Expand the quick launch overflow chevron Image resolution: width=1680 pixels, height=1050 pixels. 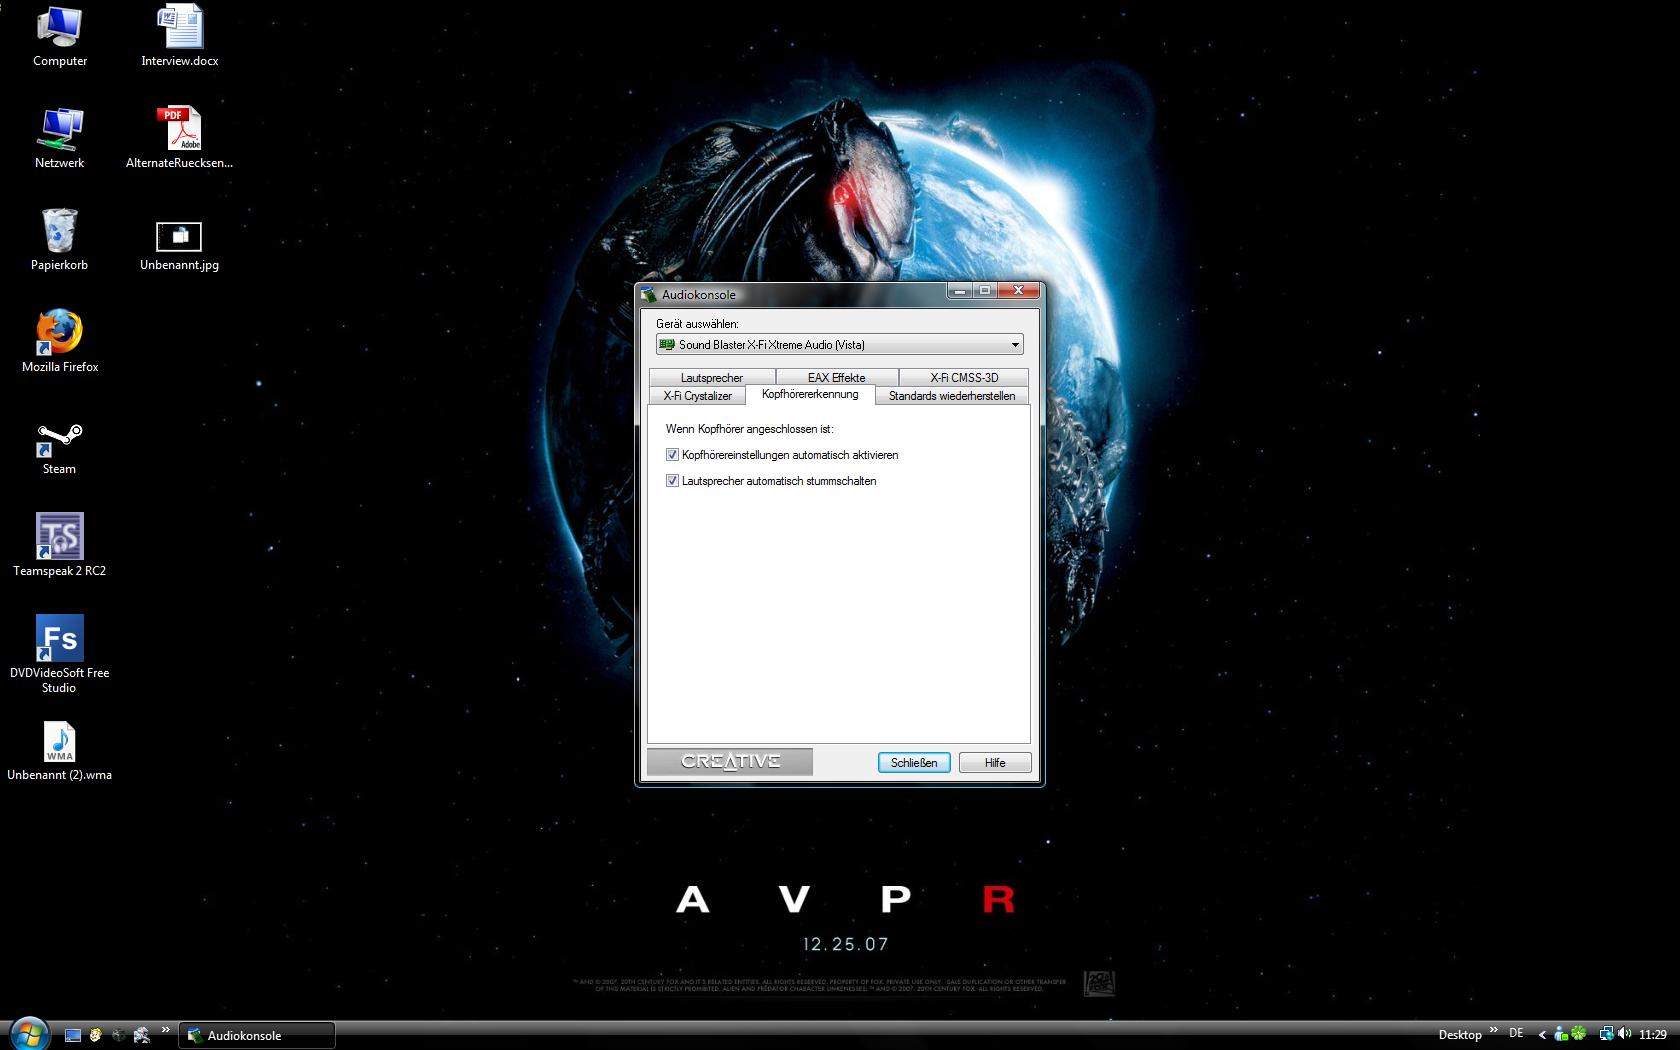point(166,1029)
